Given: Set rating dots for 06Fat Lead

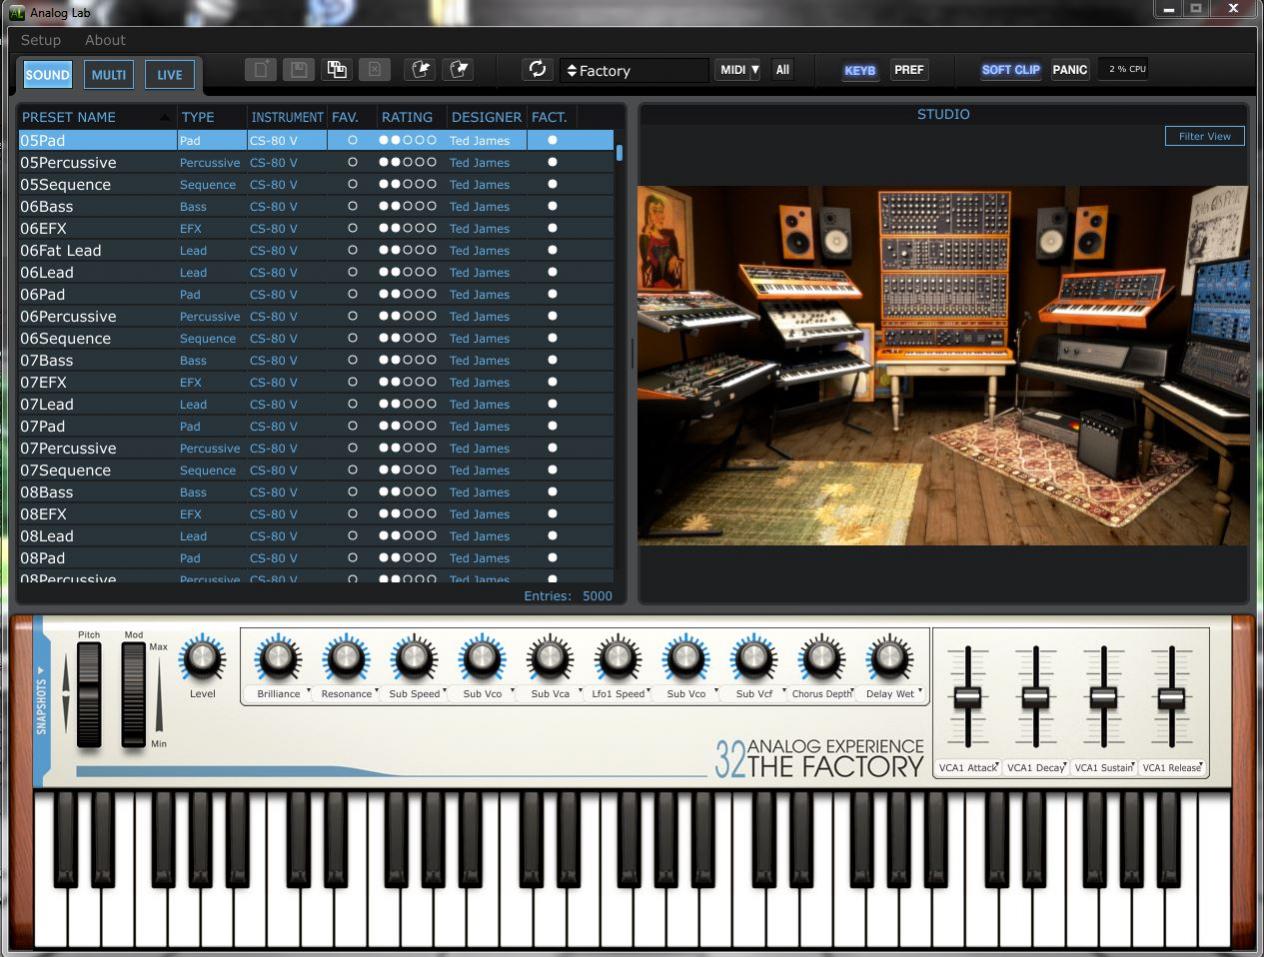Looking at the screenshot, I should 407,250.
